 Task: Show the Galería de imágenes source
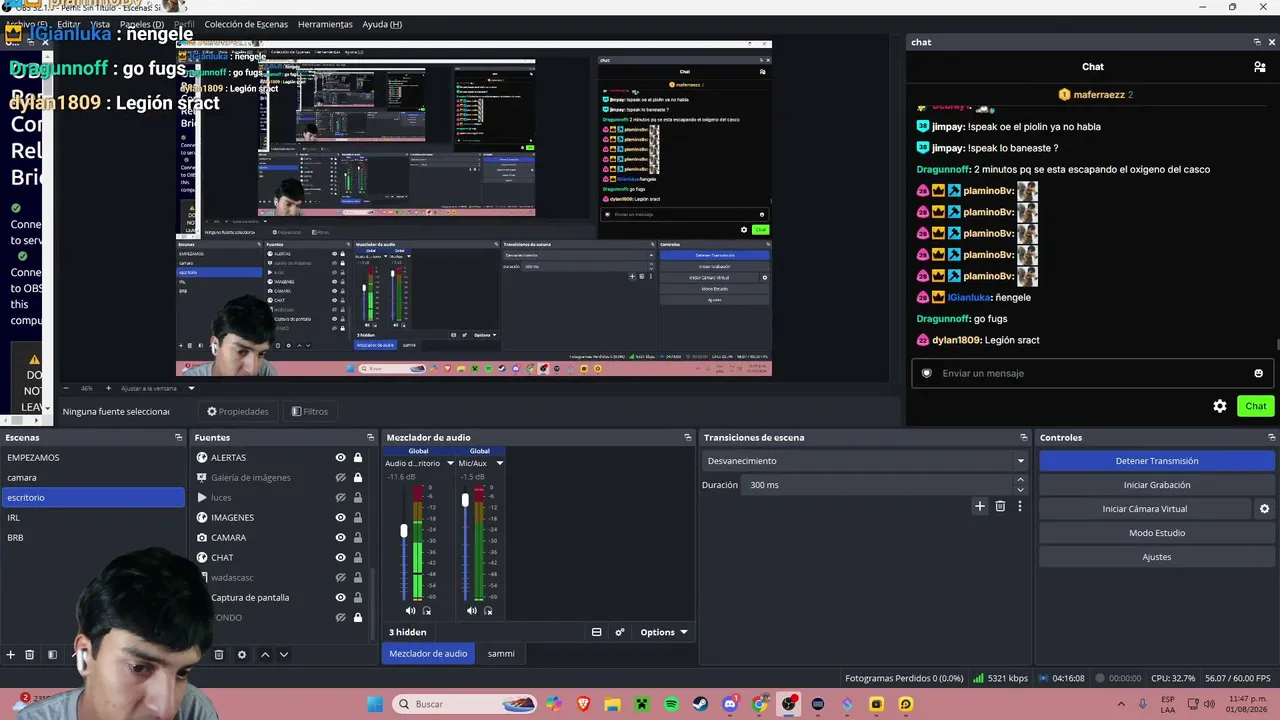[x=340, y=478]
